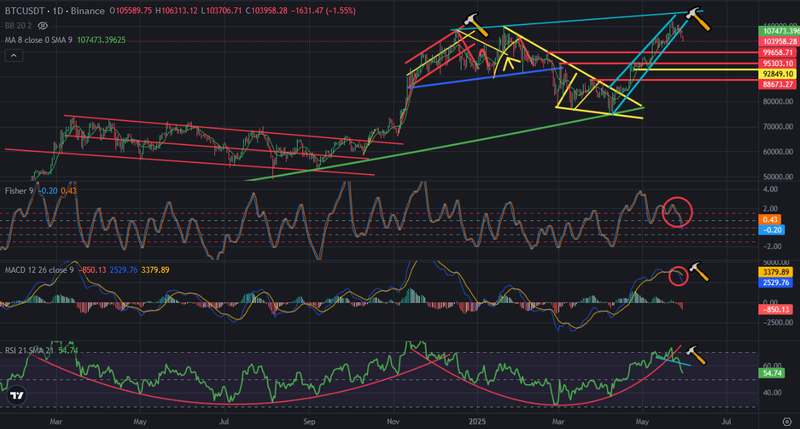This screenshot has width=800, height=429.
Task: Click the daily change −1631.47 (−1.55%)
Action: (323, 11)
